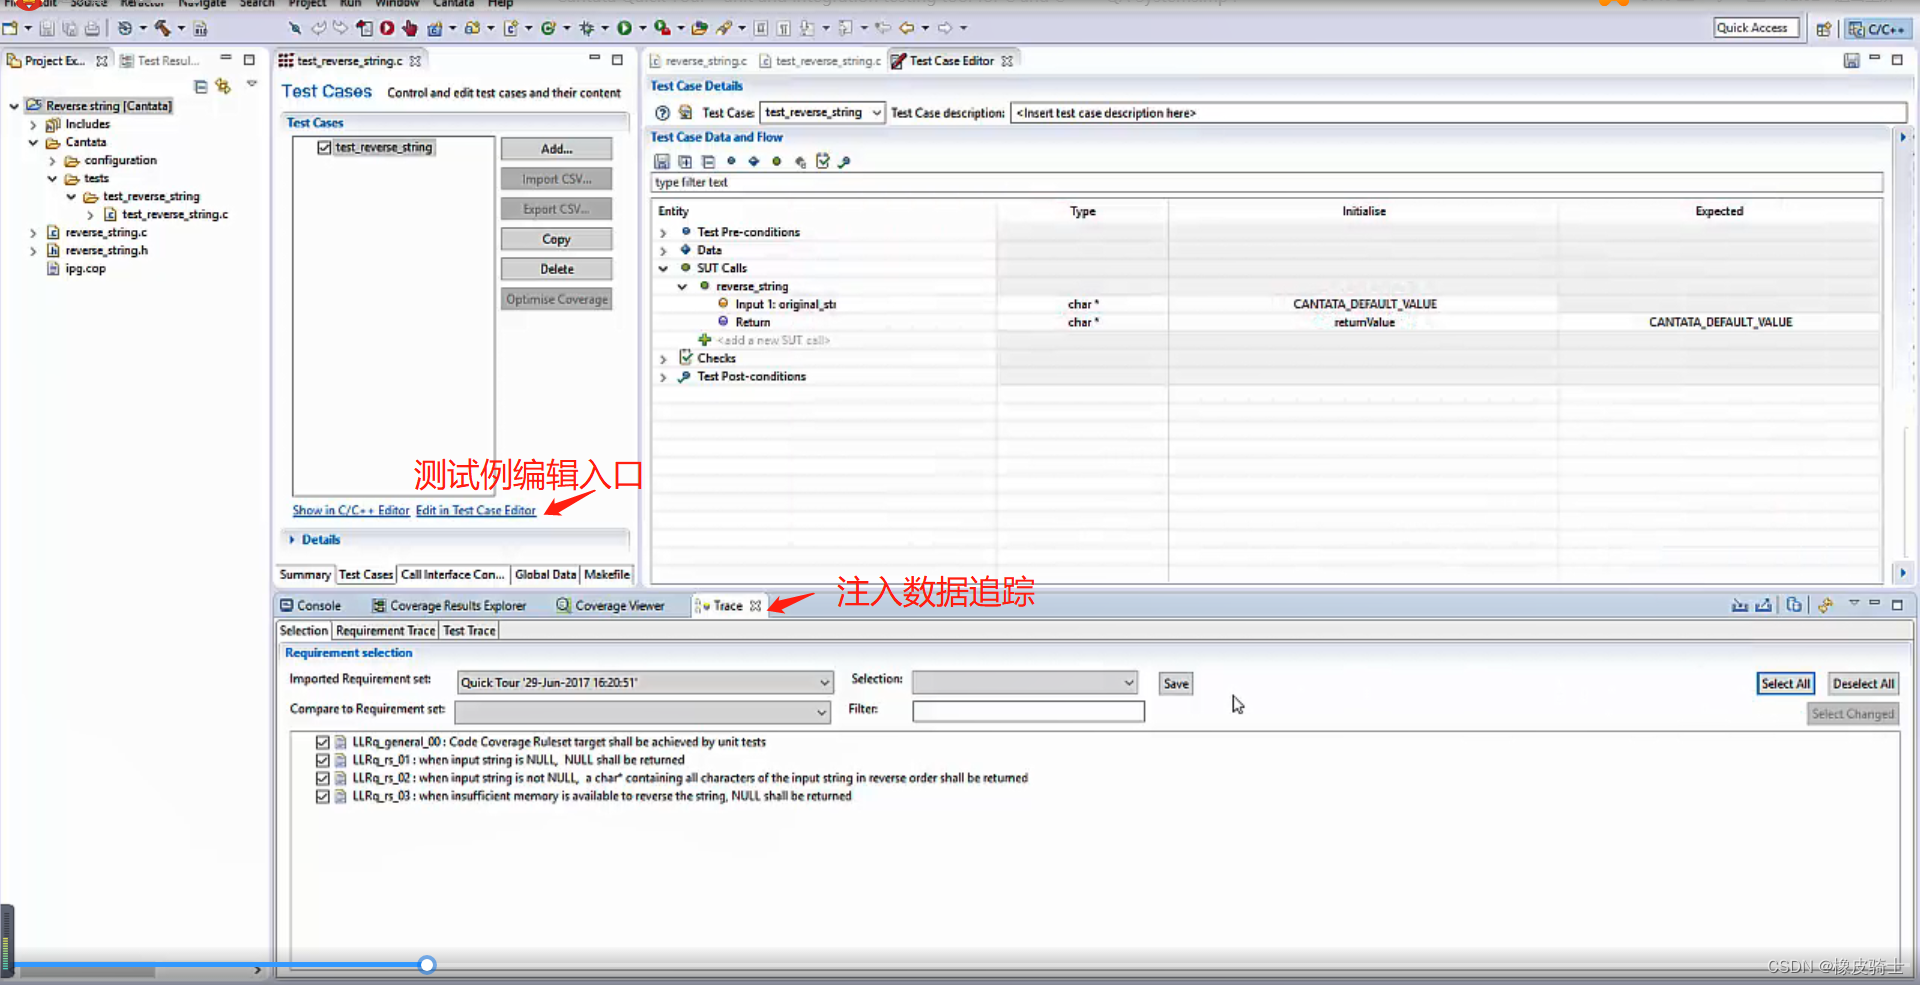
Task: Toggle LLRq_general_00 requirement checkbox
Action: click(x=322, y=742)
